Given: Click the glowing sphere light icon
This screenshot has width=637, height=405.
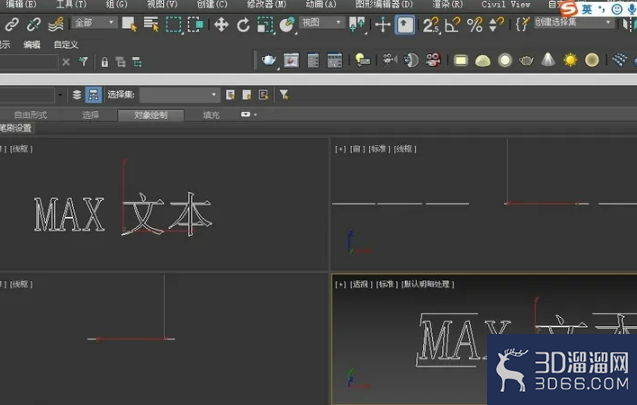Looking at the screenshot, I should click(x=505, y=61).
